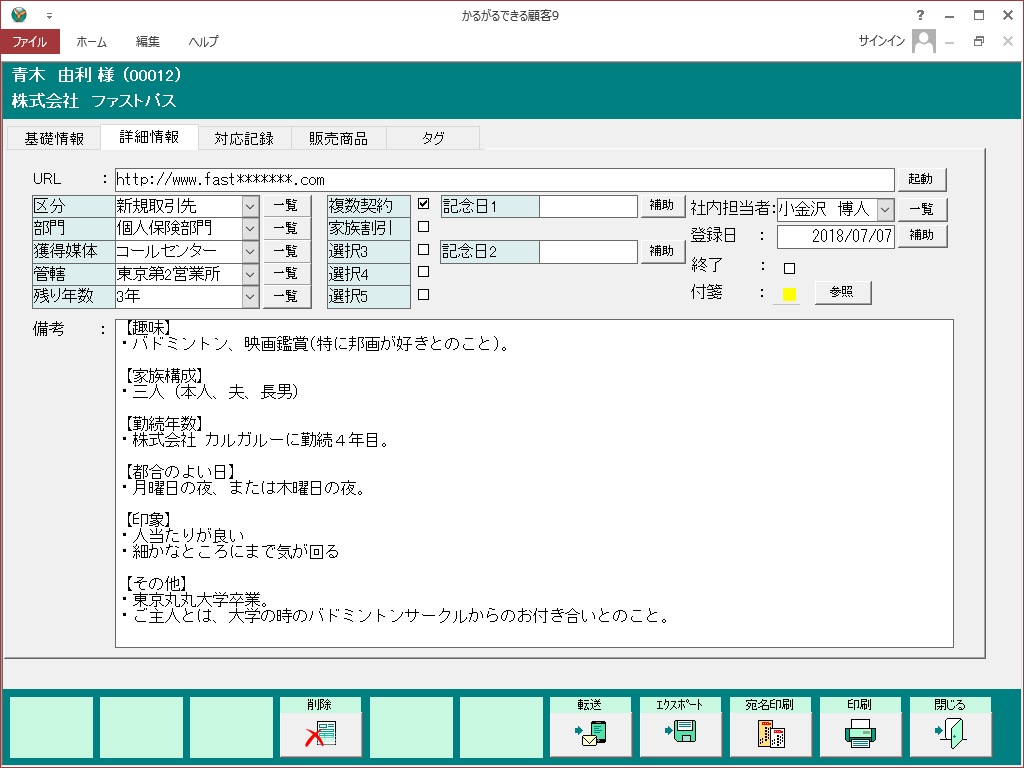This screenshot has width=1024, height=768.
Task: Switch to the 対応記録 tab
Action: (x=244, y=138)
